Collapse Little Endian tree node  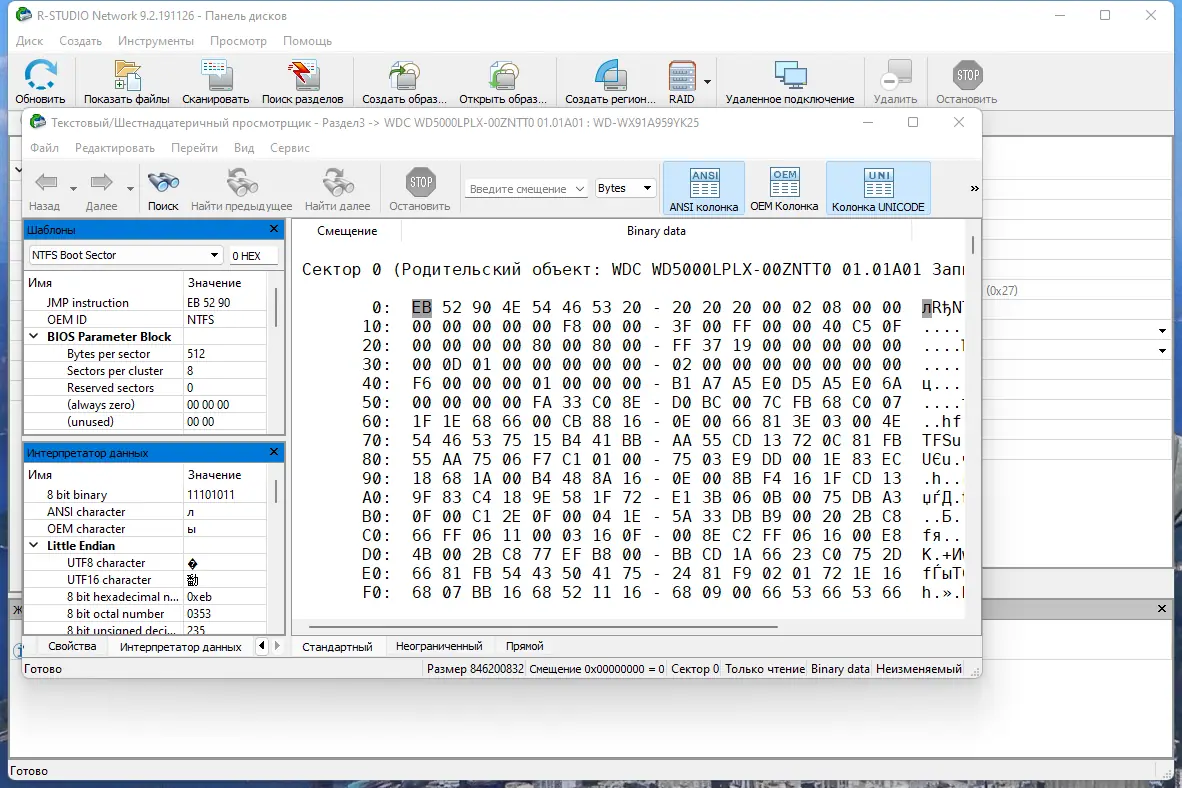point(34,545)
